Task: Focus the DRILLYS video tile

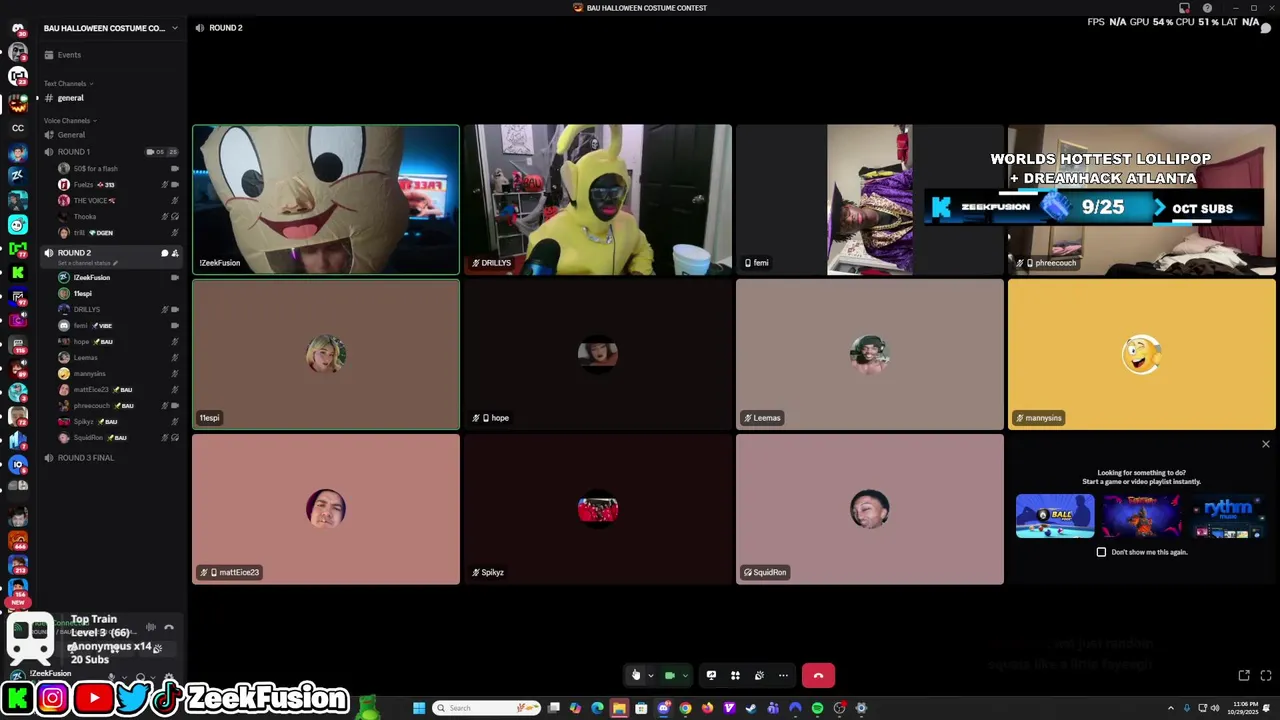Action: tap(598, 200)
